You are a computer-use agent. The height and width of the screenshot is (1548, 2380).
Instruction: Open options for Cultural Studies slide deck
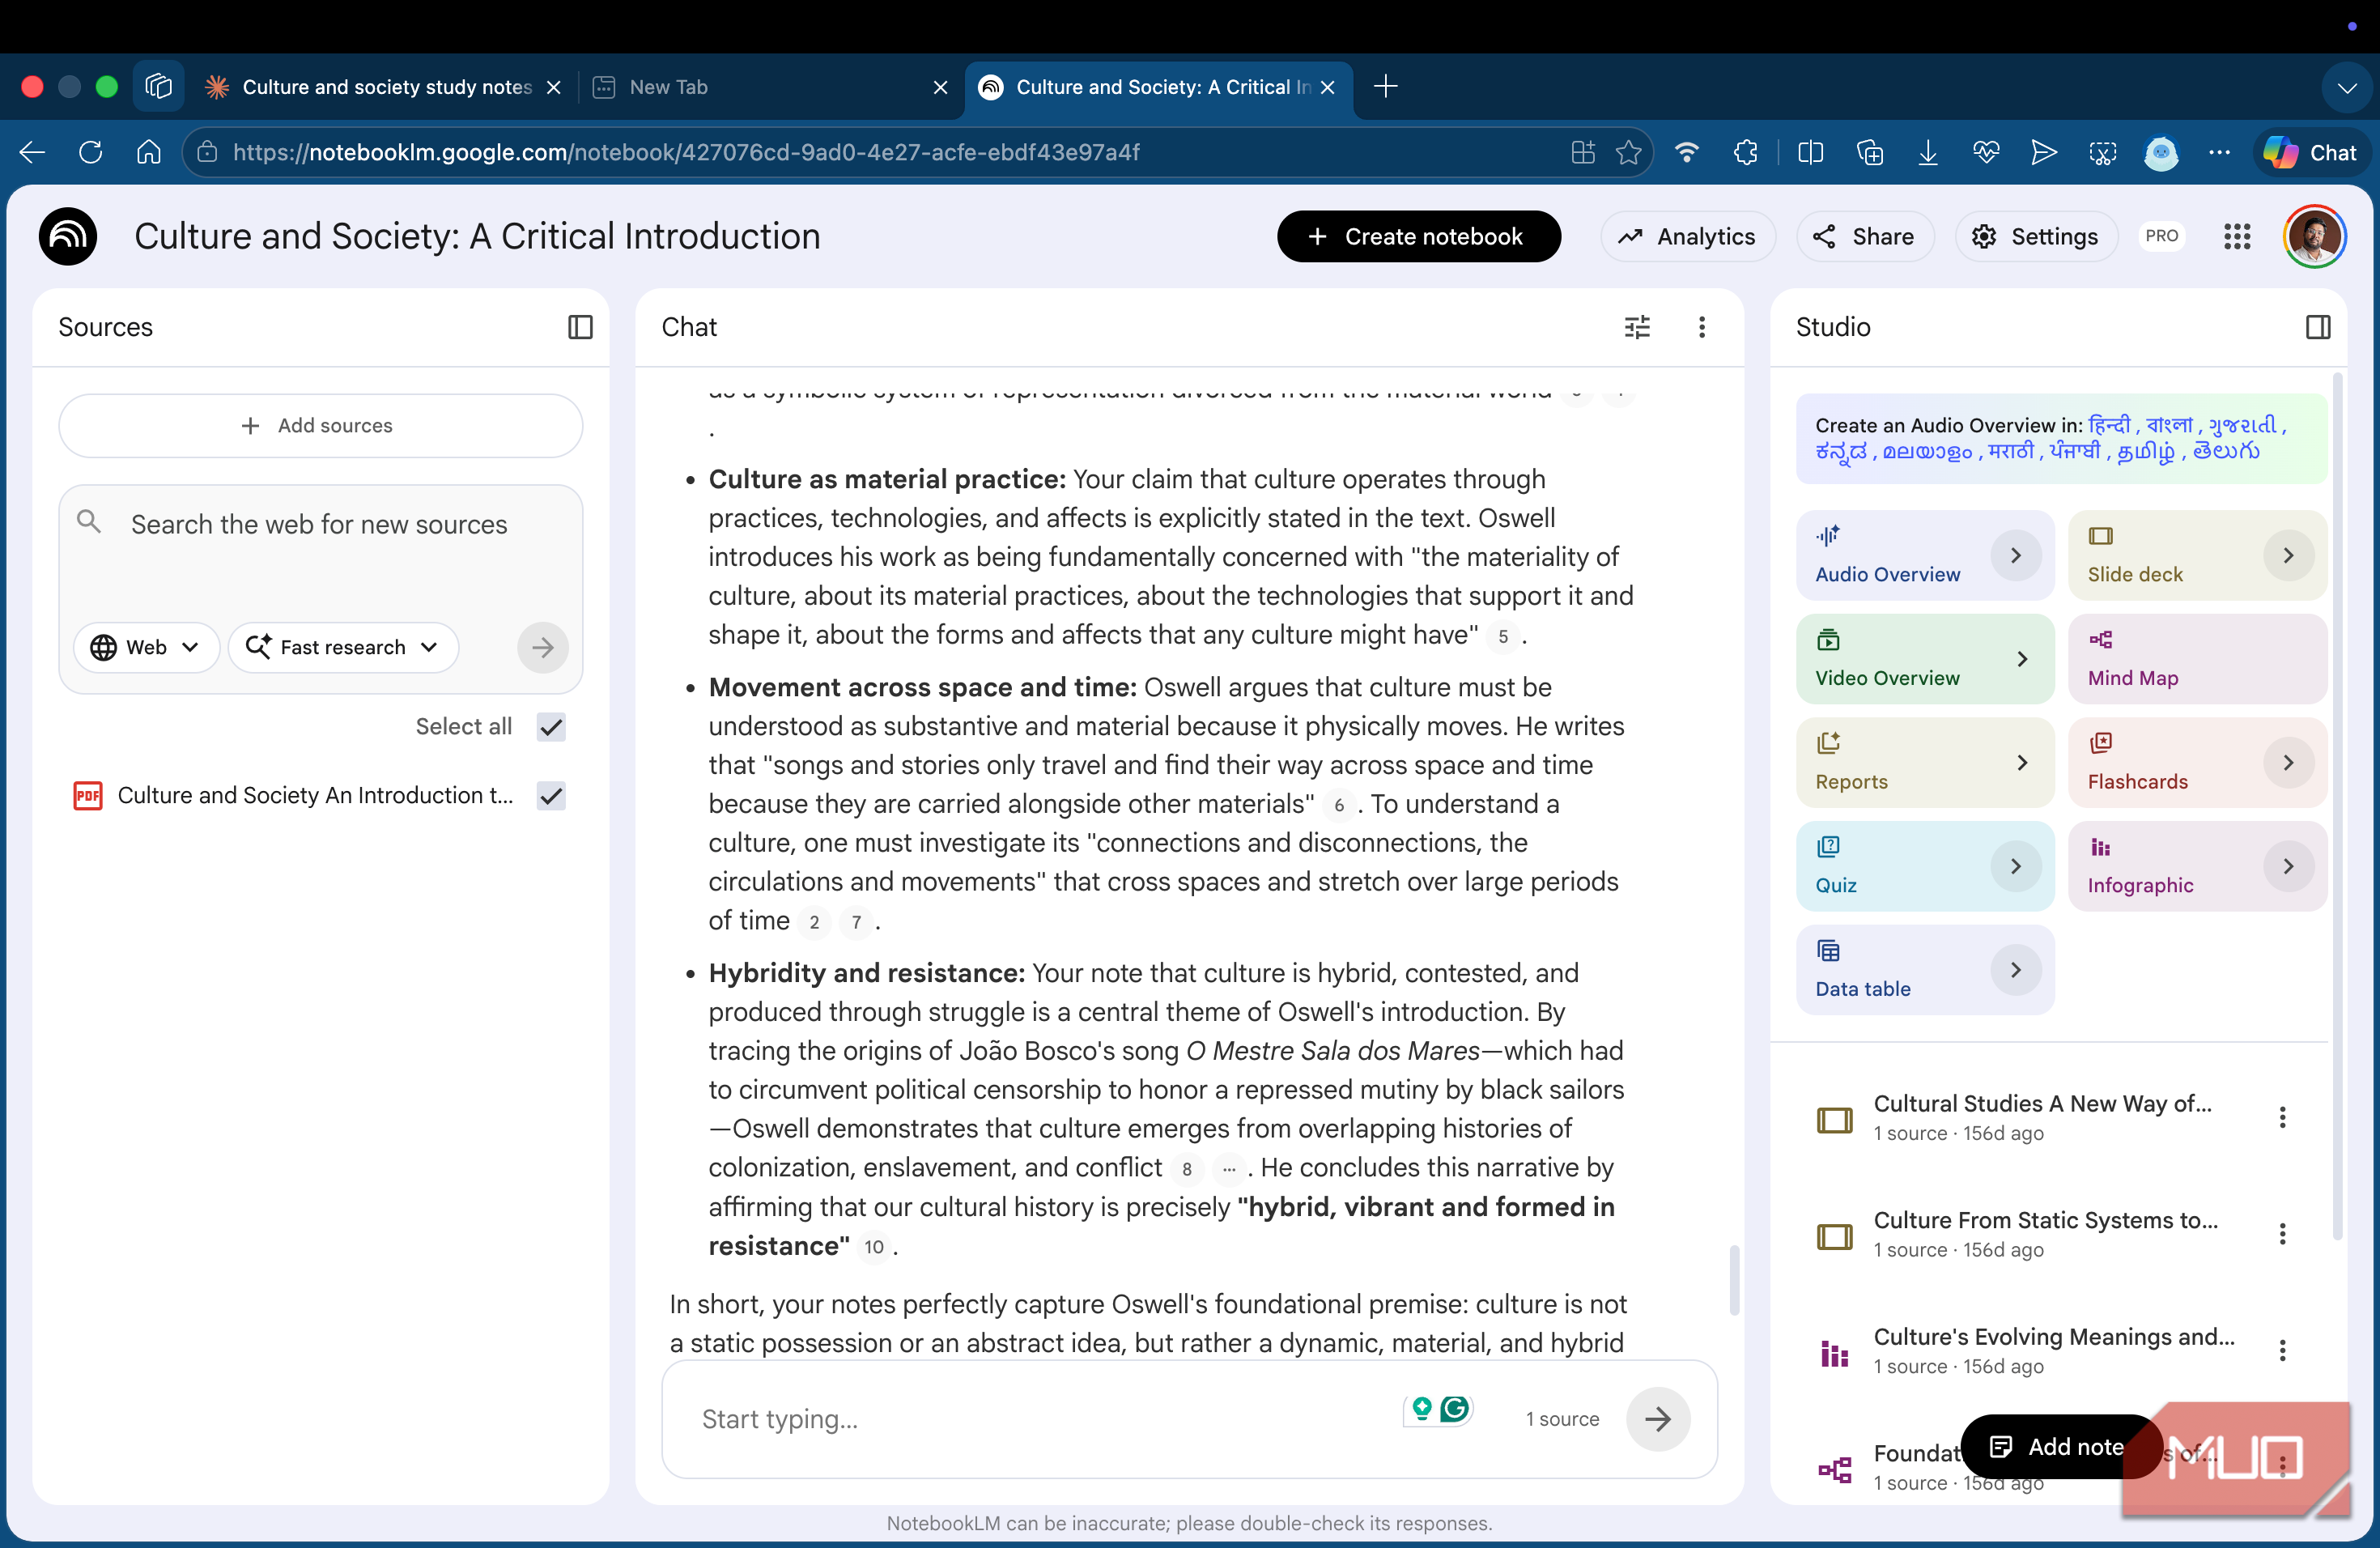2282,1117
